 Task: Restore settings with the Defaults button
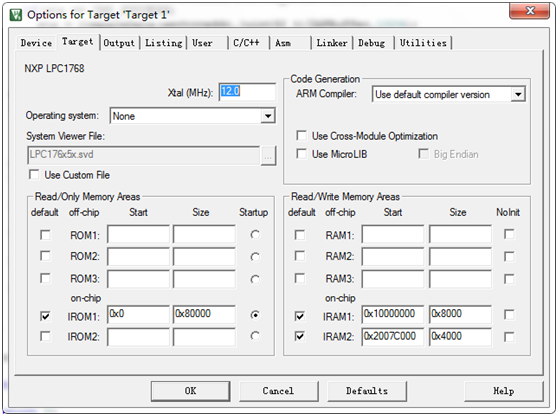(367, 391)
